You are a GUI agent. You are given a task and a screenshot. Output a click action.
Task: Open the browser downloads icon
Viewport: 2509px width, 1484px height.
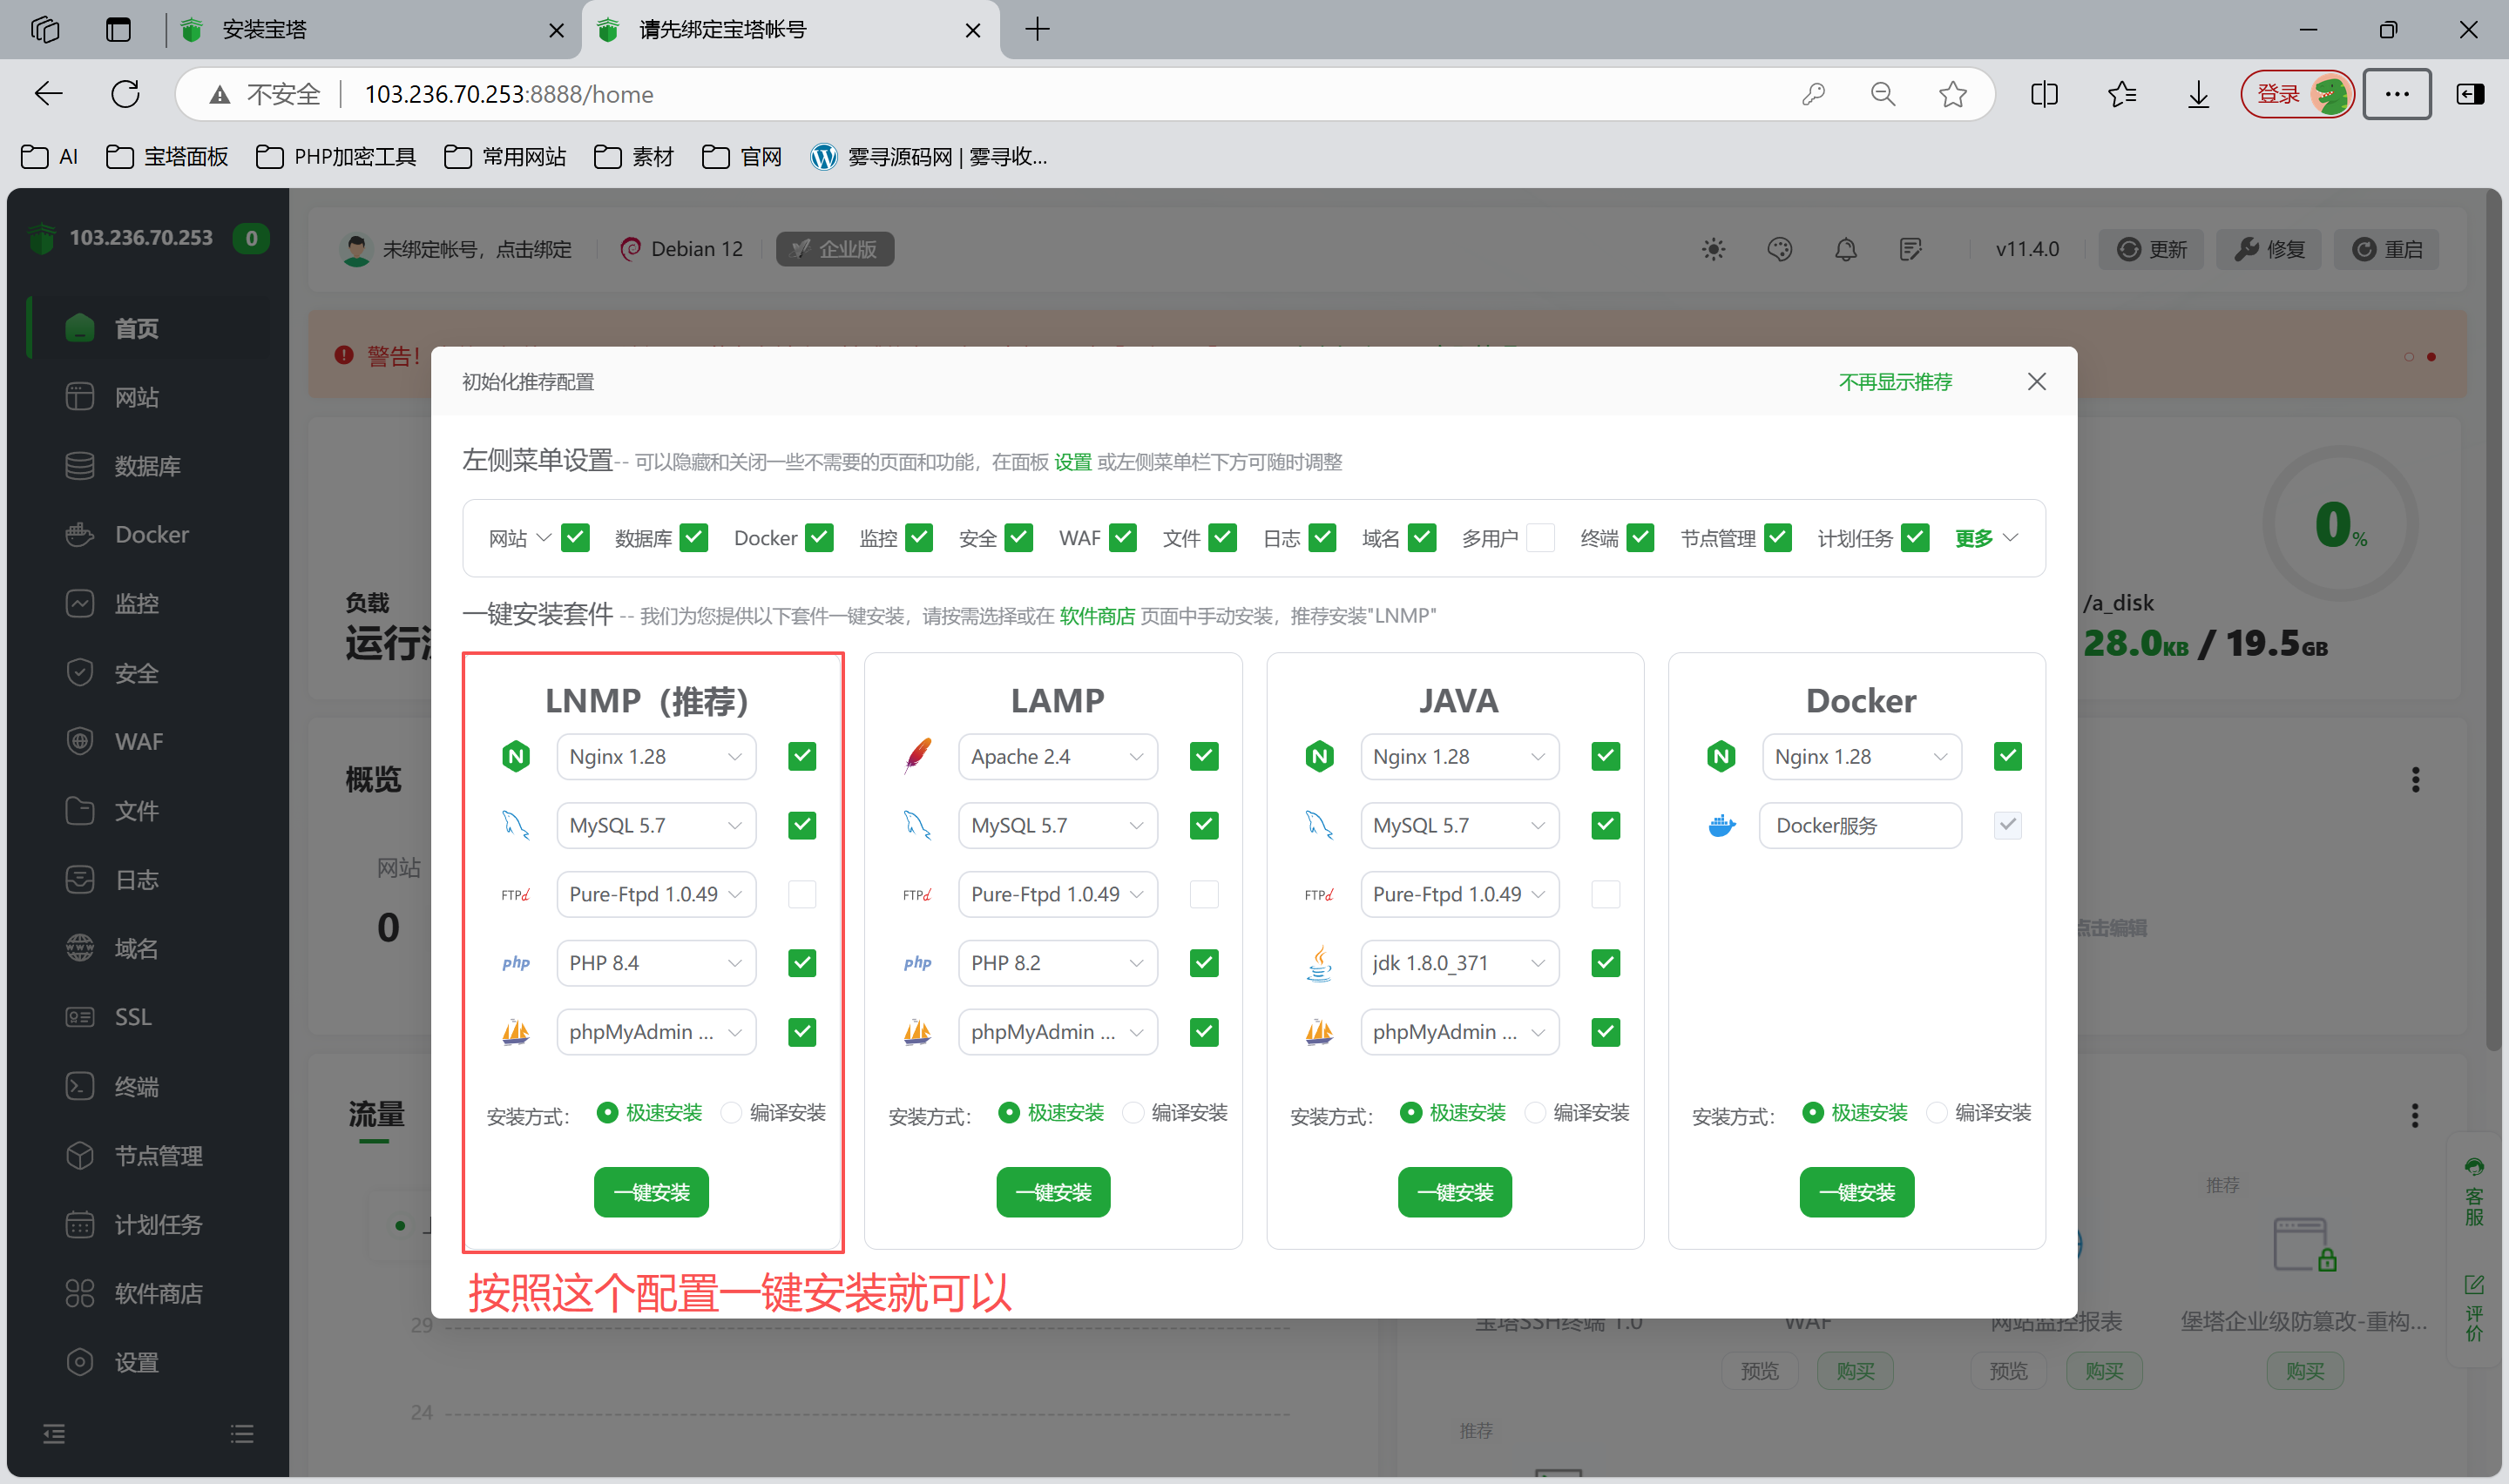click(2198, 94)
